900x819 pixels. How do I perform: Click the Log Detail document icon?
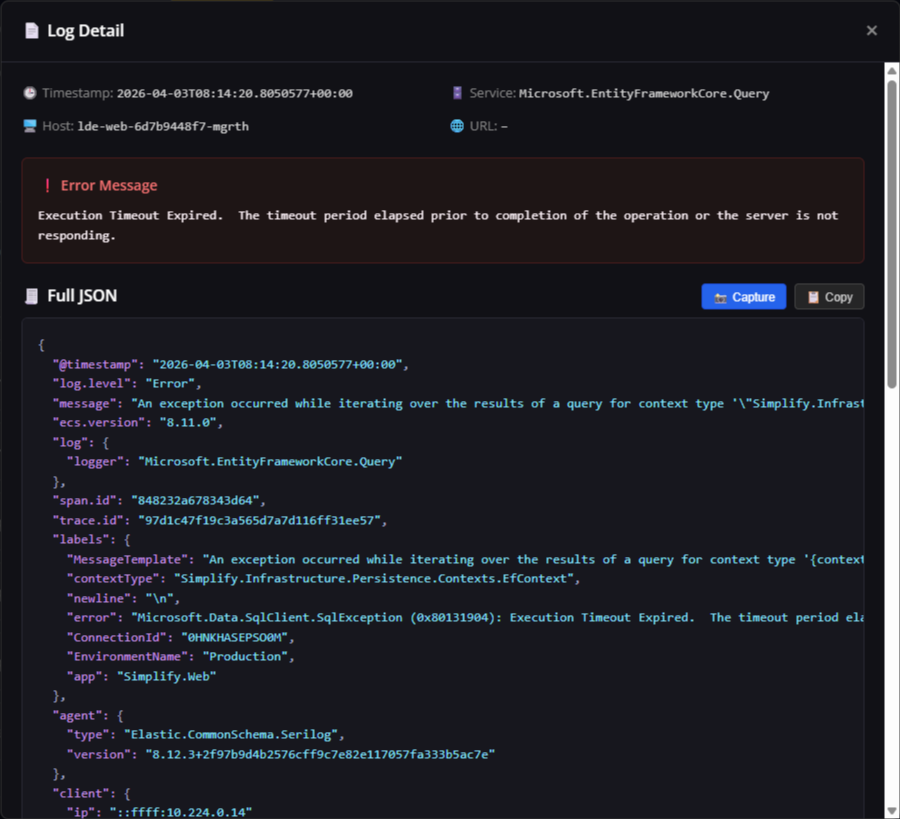(x=32, y=31)
